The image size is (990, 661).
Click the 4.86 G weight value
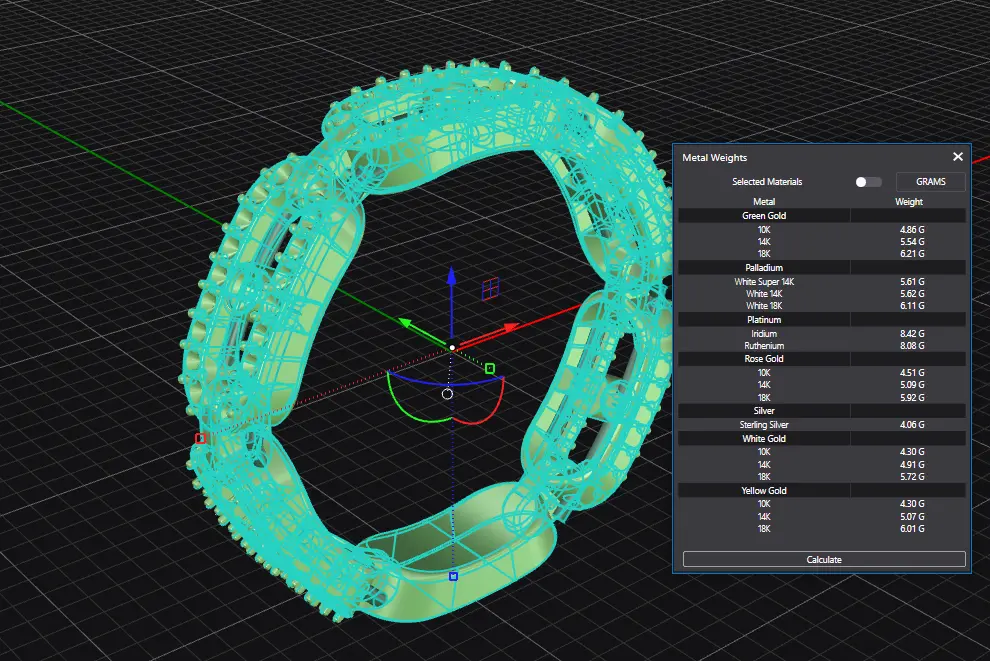pyautogui.click(x=912, y=230)
